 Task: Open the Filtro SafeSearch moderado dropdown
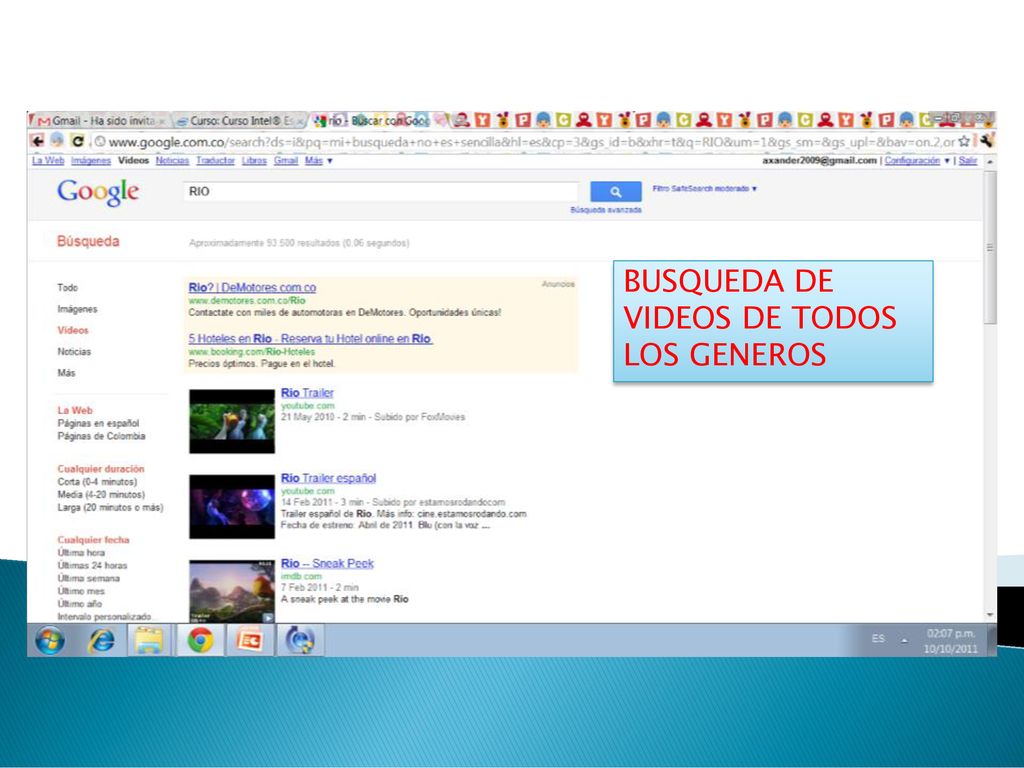tap(704, 189)
